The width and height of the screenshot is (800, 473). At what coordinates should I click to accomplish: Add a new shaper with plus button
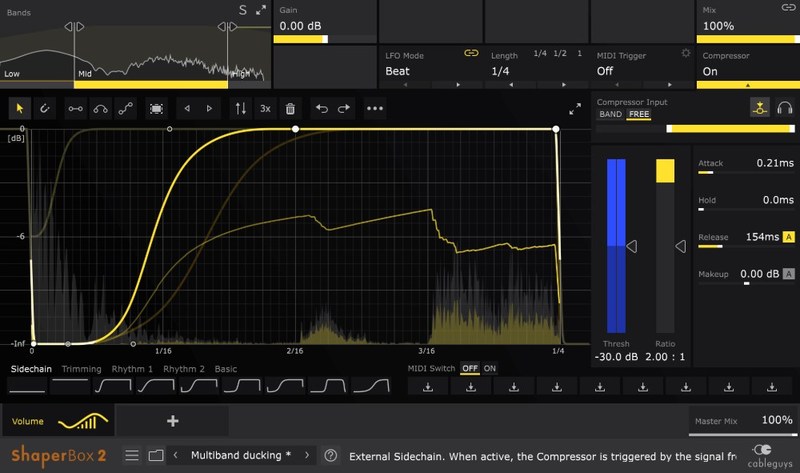[x=172, y=422]
